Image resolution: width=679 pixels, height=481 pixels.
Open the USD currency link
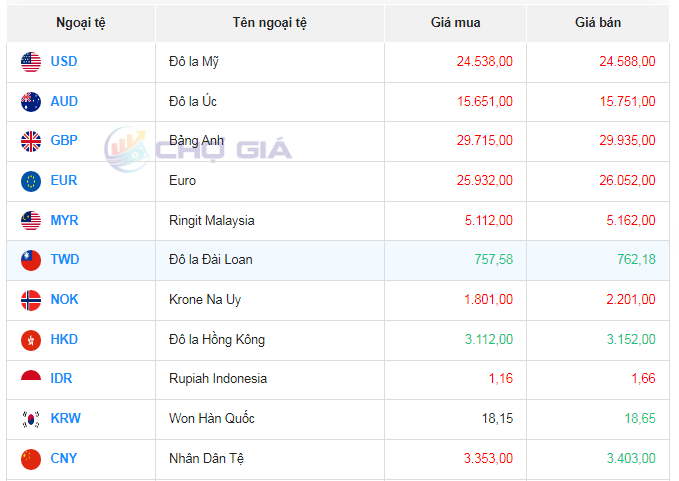point(64,62)
